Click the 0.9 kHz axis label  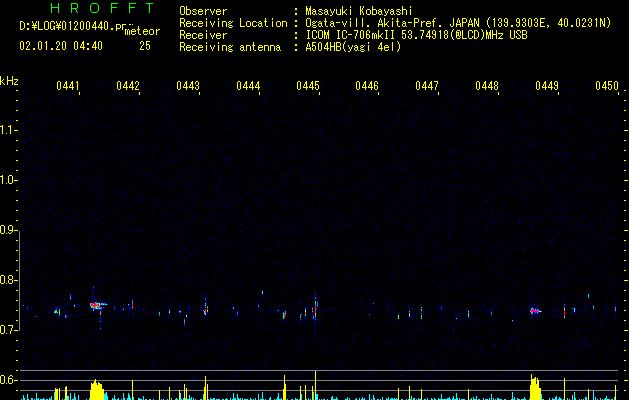click(x=8, y=230)
